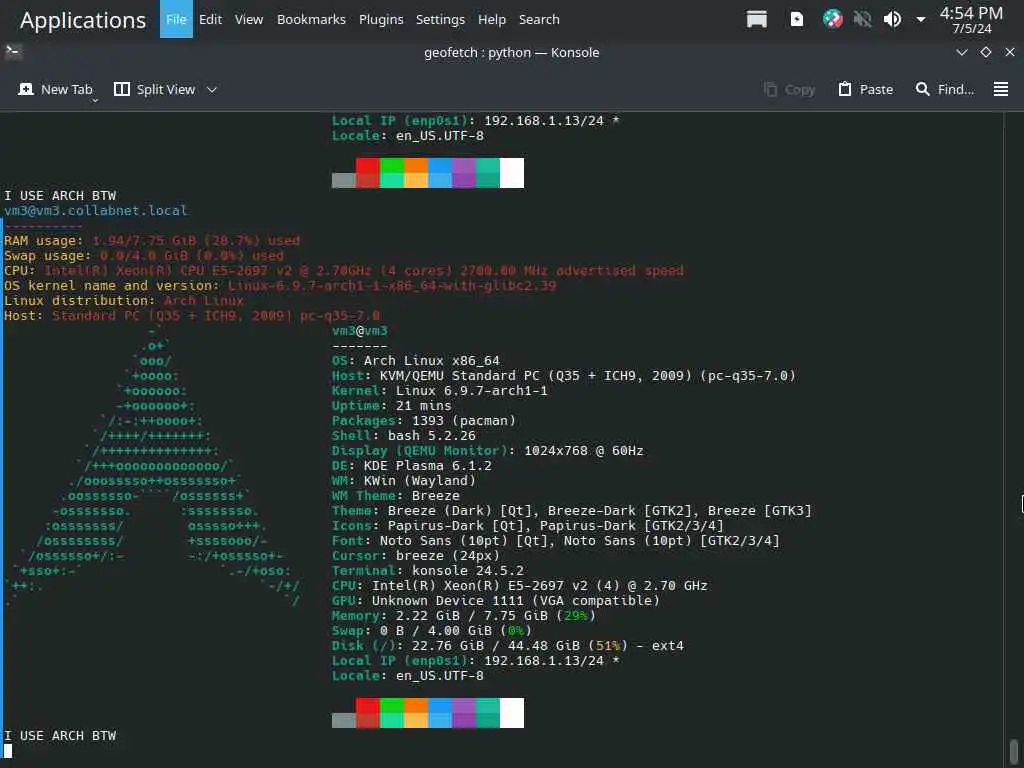Click the 'Memory: 2.22 GiB / 7.75 GiB' line
This screenshot has width=1024, height=768.
464,616
